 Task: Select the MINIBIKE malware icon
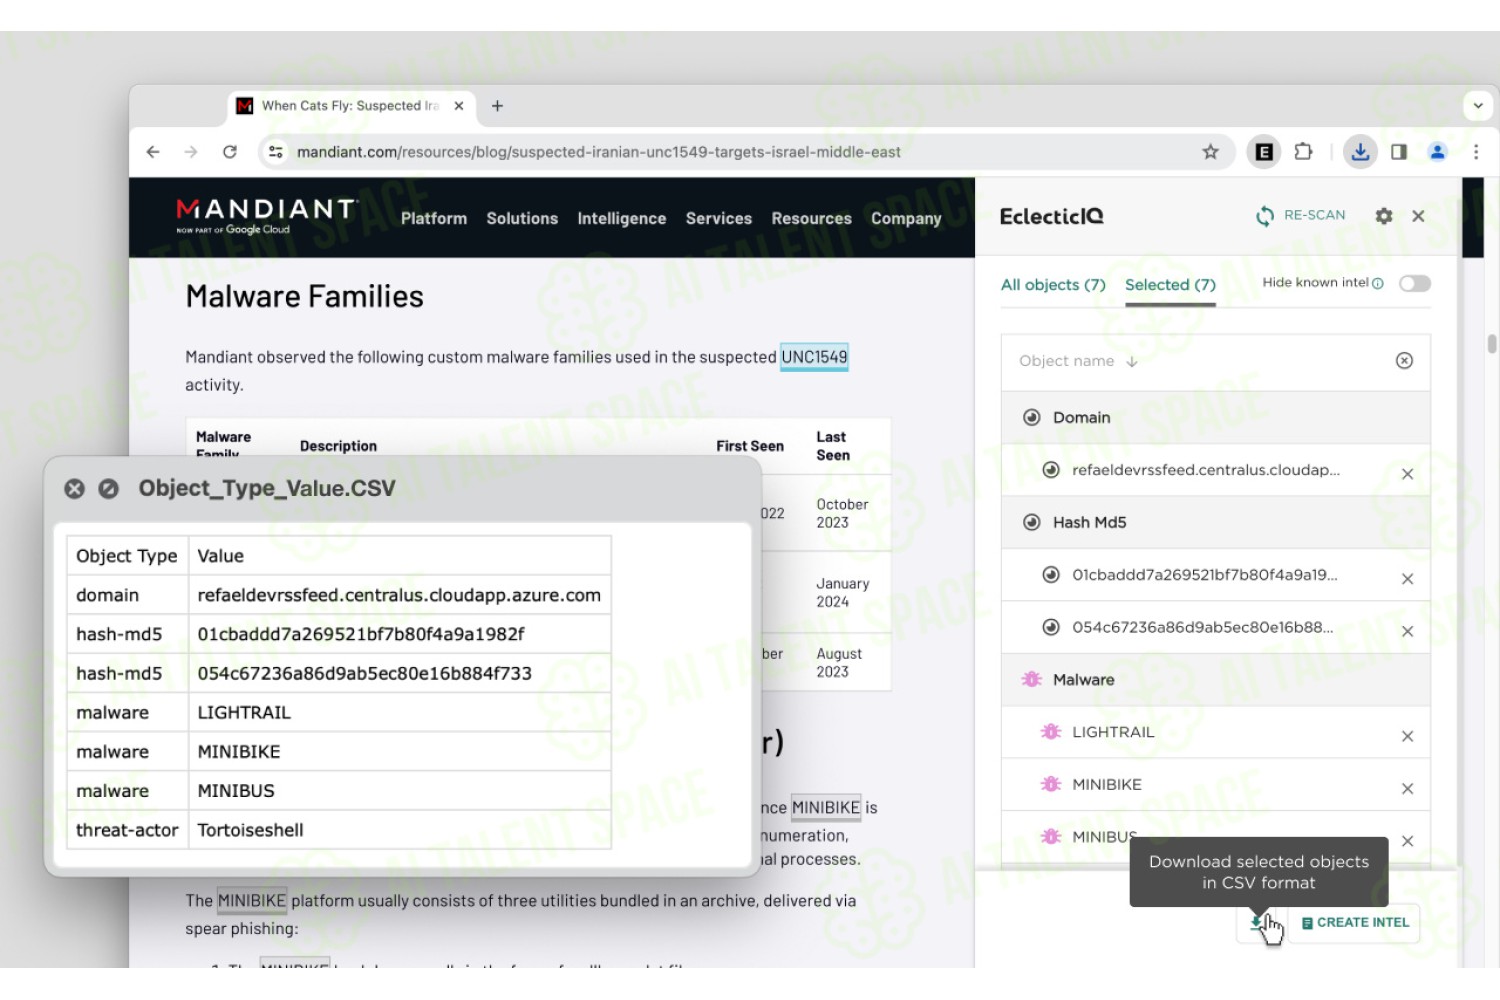coord(1051,785)
